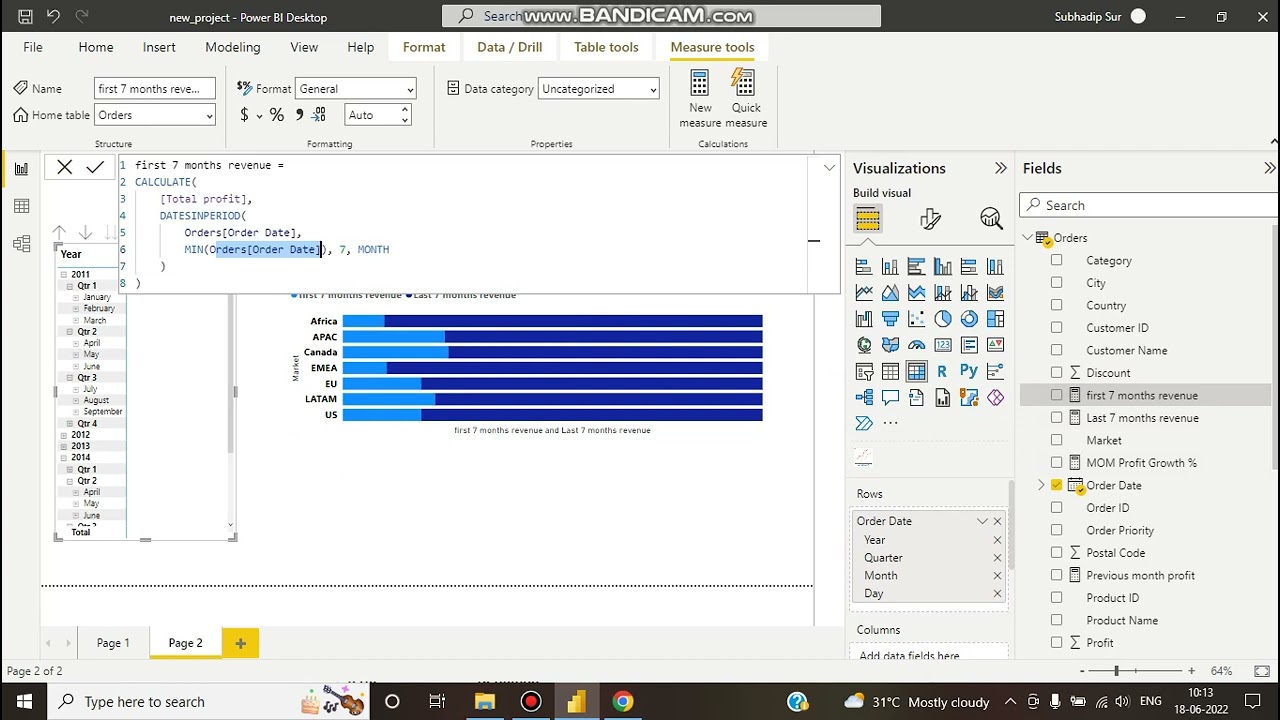Select the stacked bar chart visual

tap(864, 267)
